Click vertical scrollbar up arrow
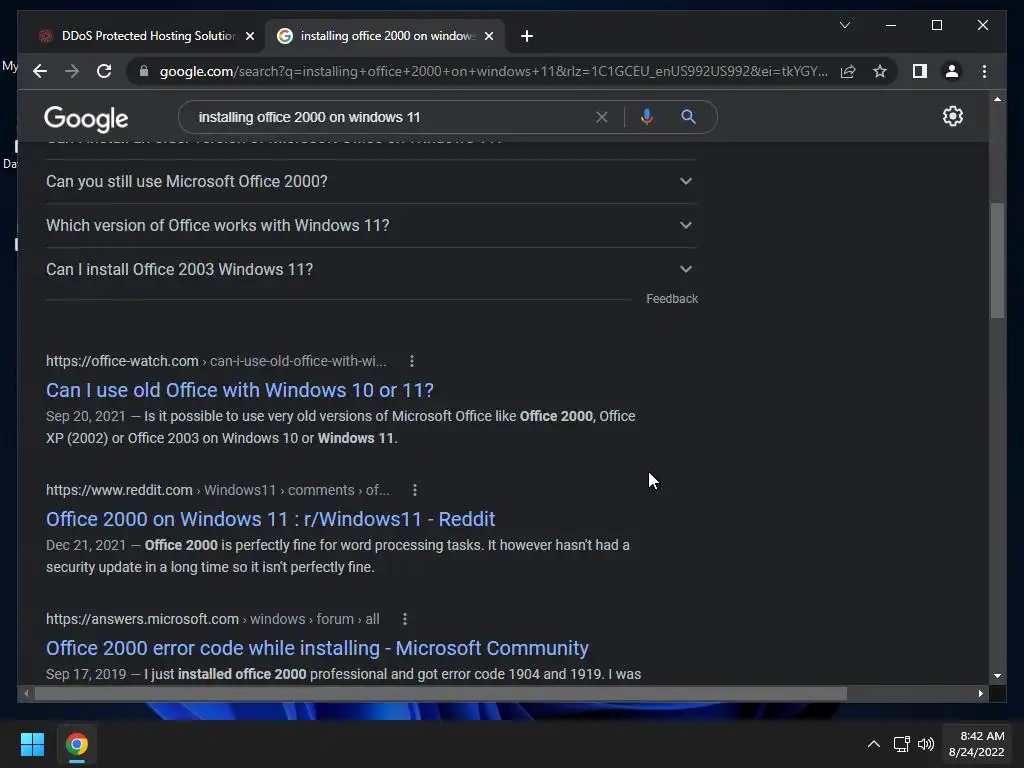Image resolution: width=1024 pixels, height=768 pixels. coord(997,99)
